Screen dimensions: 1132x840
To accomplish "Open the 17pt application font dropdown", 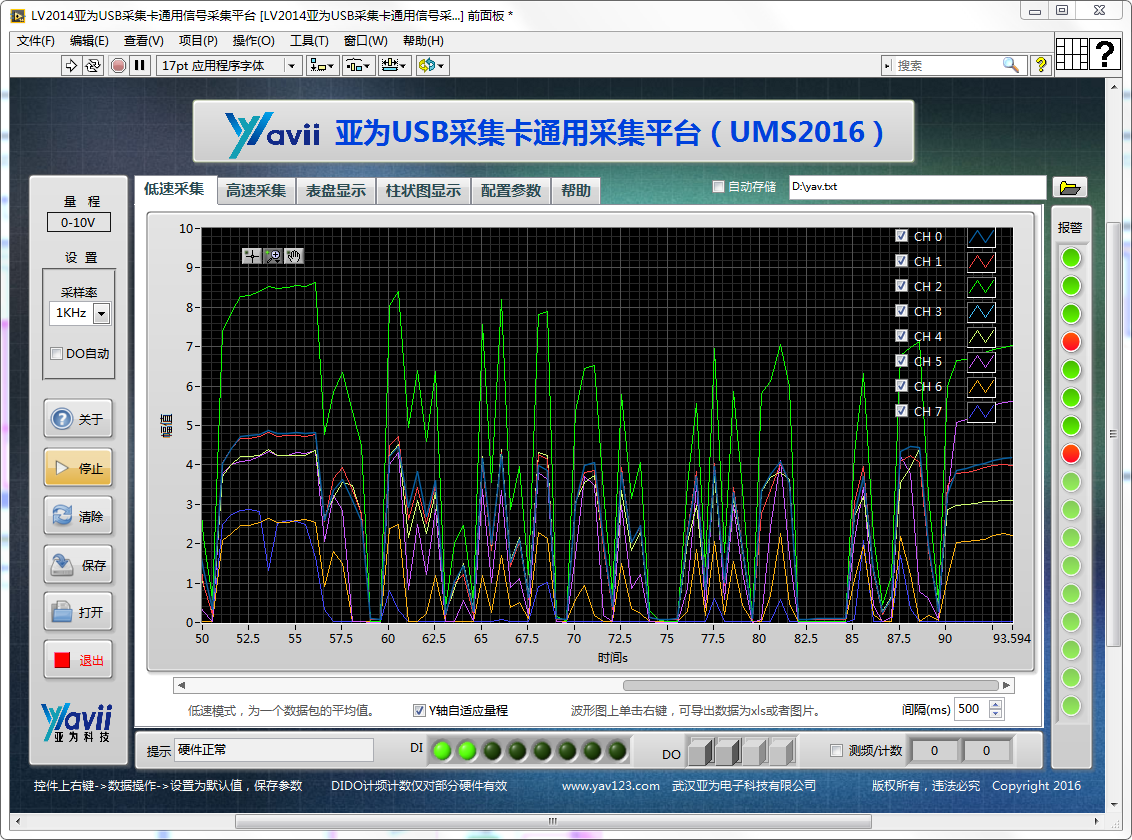I will [x=293, y=65].
